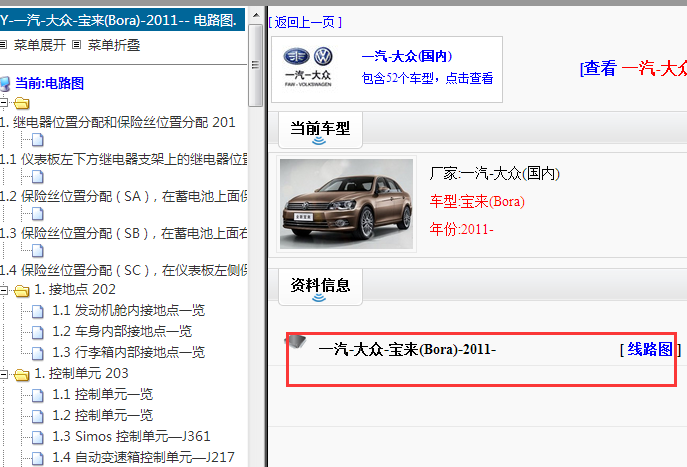687x467 pixels.
Task: Click the 车型:宝来(Bora) text
Action: 477,202
